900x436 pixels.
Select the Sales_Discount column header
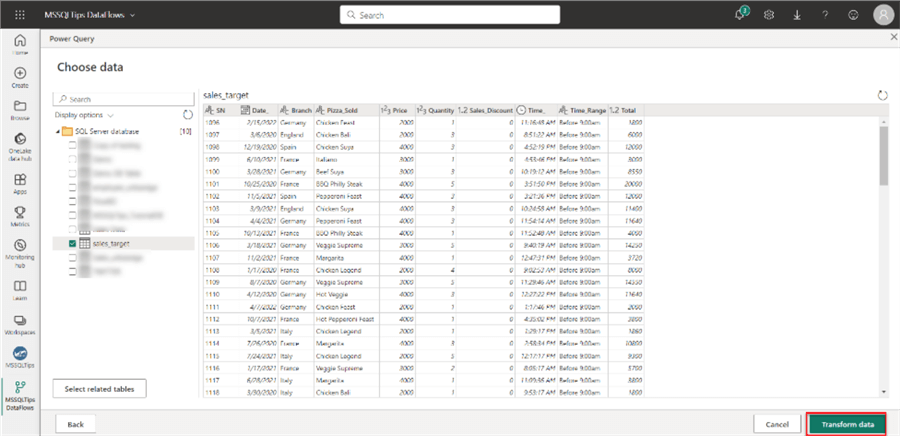coord(485,110)
